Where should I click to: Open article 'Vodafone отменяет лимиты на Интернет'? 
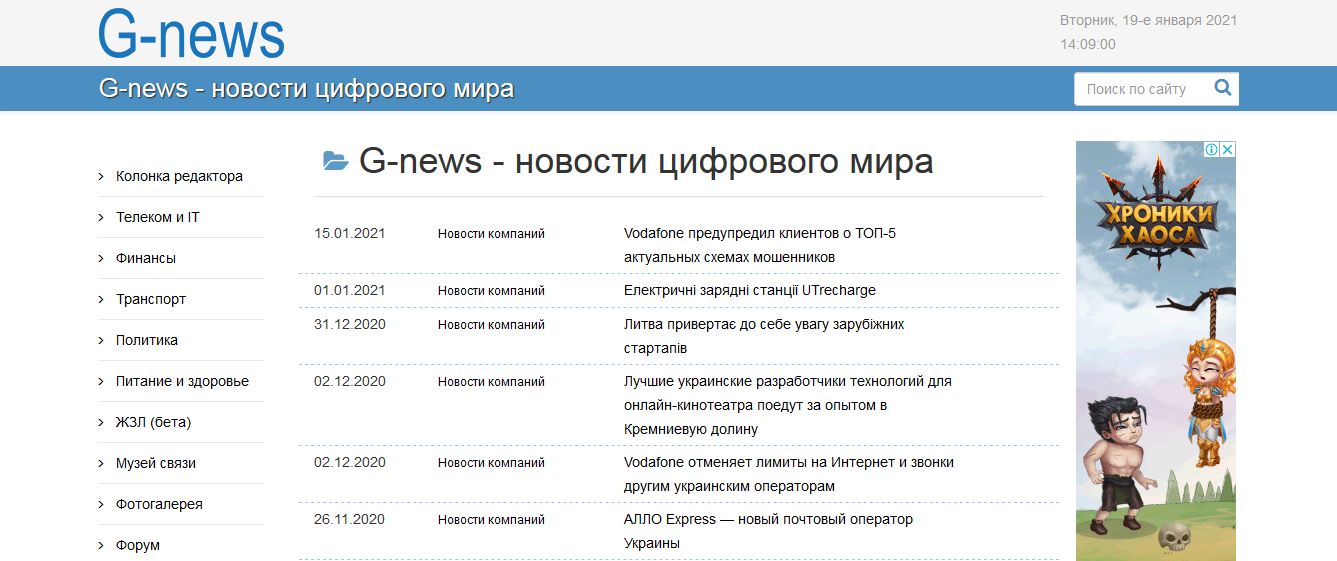789,474
